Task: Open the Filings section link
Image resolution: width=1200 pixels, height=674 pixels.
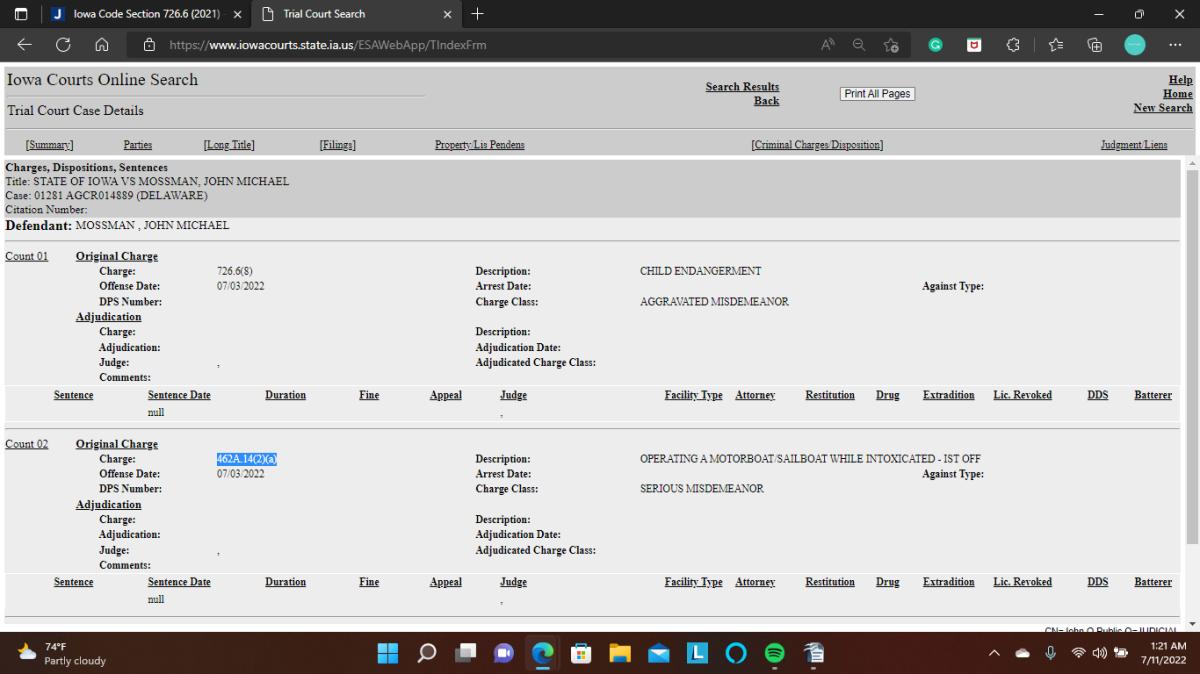Action: coord(338,145)
